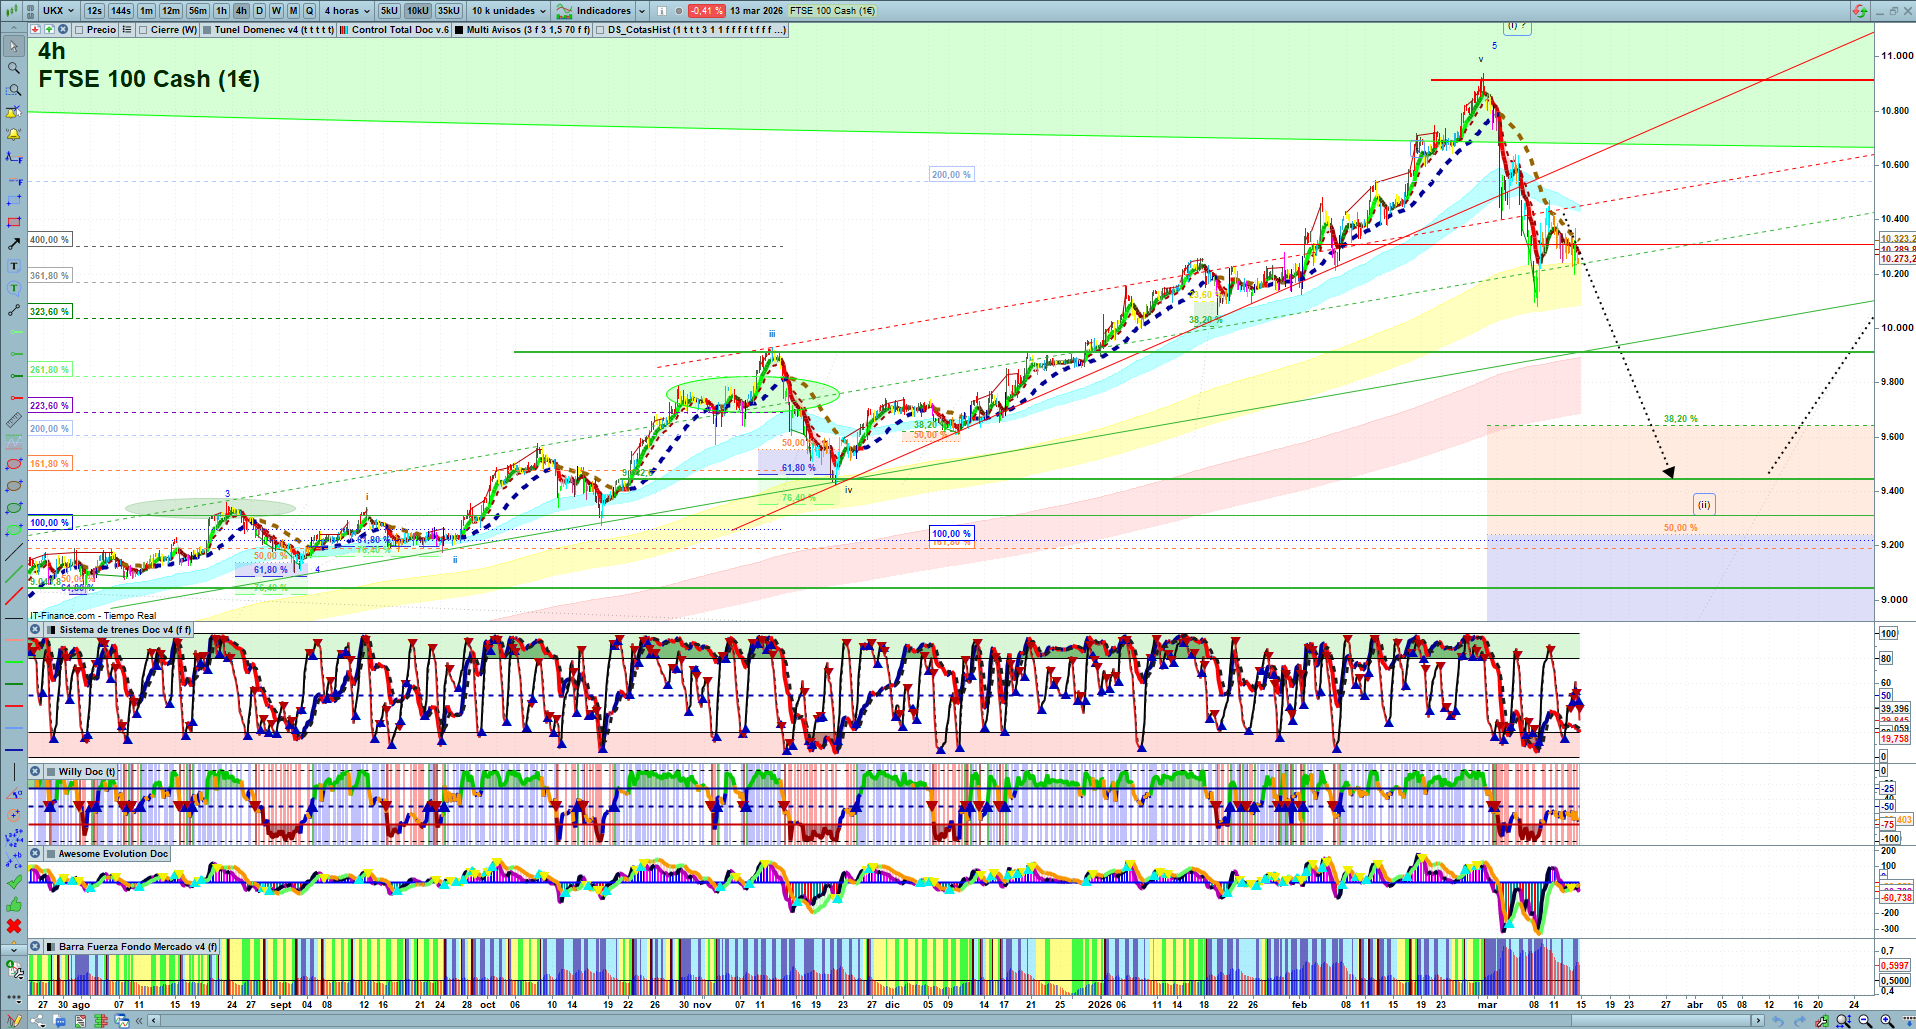Screen dimensions: 1916x1029
Task: Click the Tunel Domenec v4 color swatch
Action: pos(207,30)
